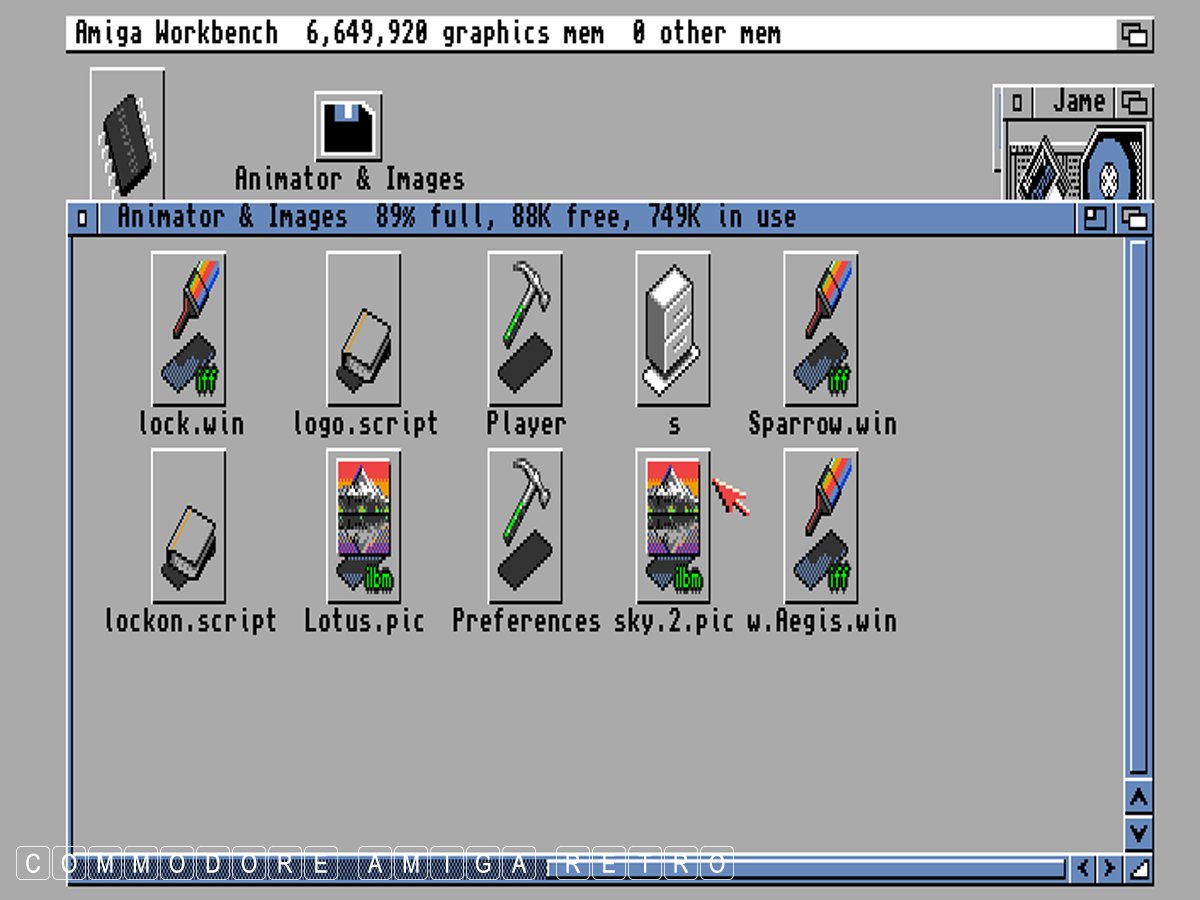Launch the Preferences hammer icon

click(525, 525)
